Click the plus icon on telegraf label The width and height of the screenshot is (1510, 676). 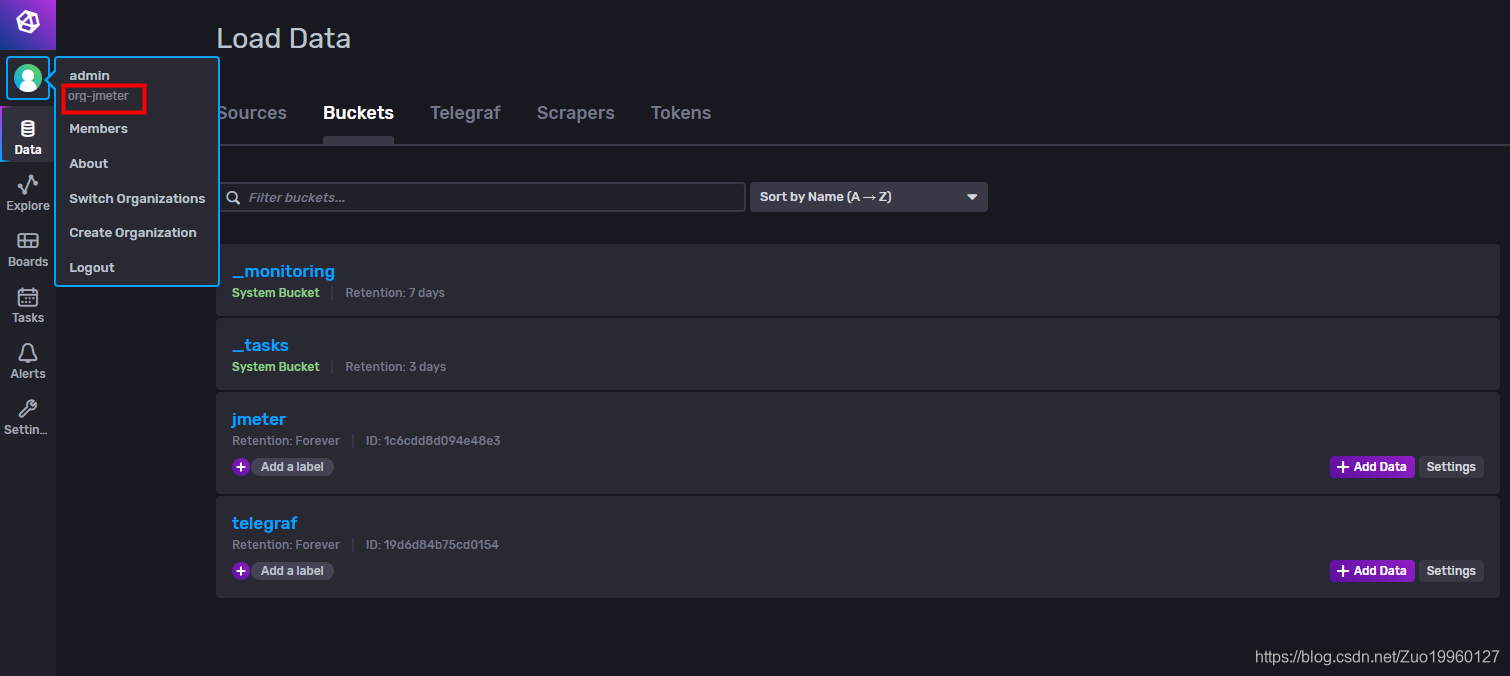click(240, 571)
